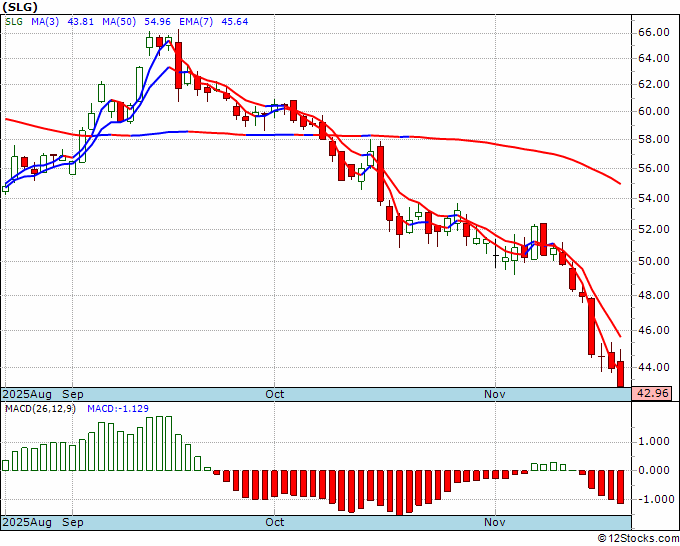680x546 pixels.
Task: Click the MA(50) value 54.96
Action: pos(157,21)
